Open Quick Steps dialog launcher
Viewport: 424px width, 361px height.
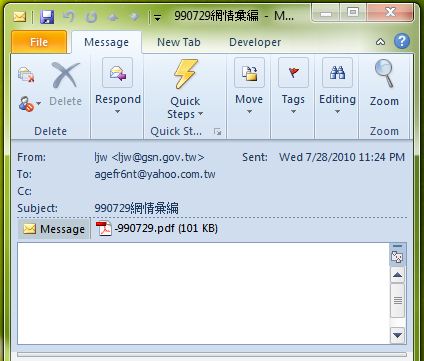[x=217, y=132]
